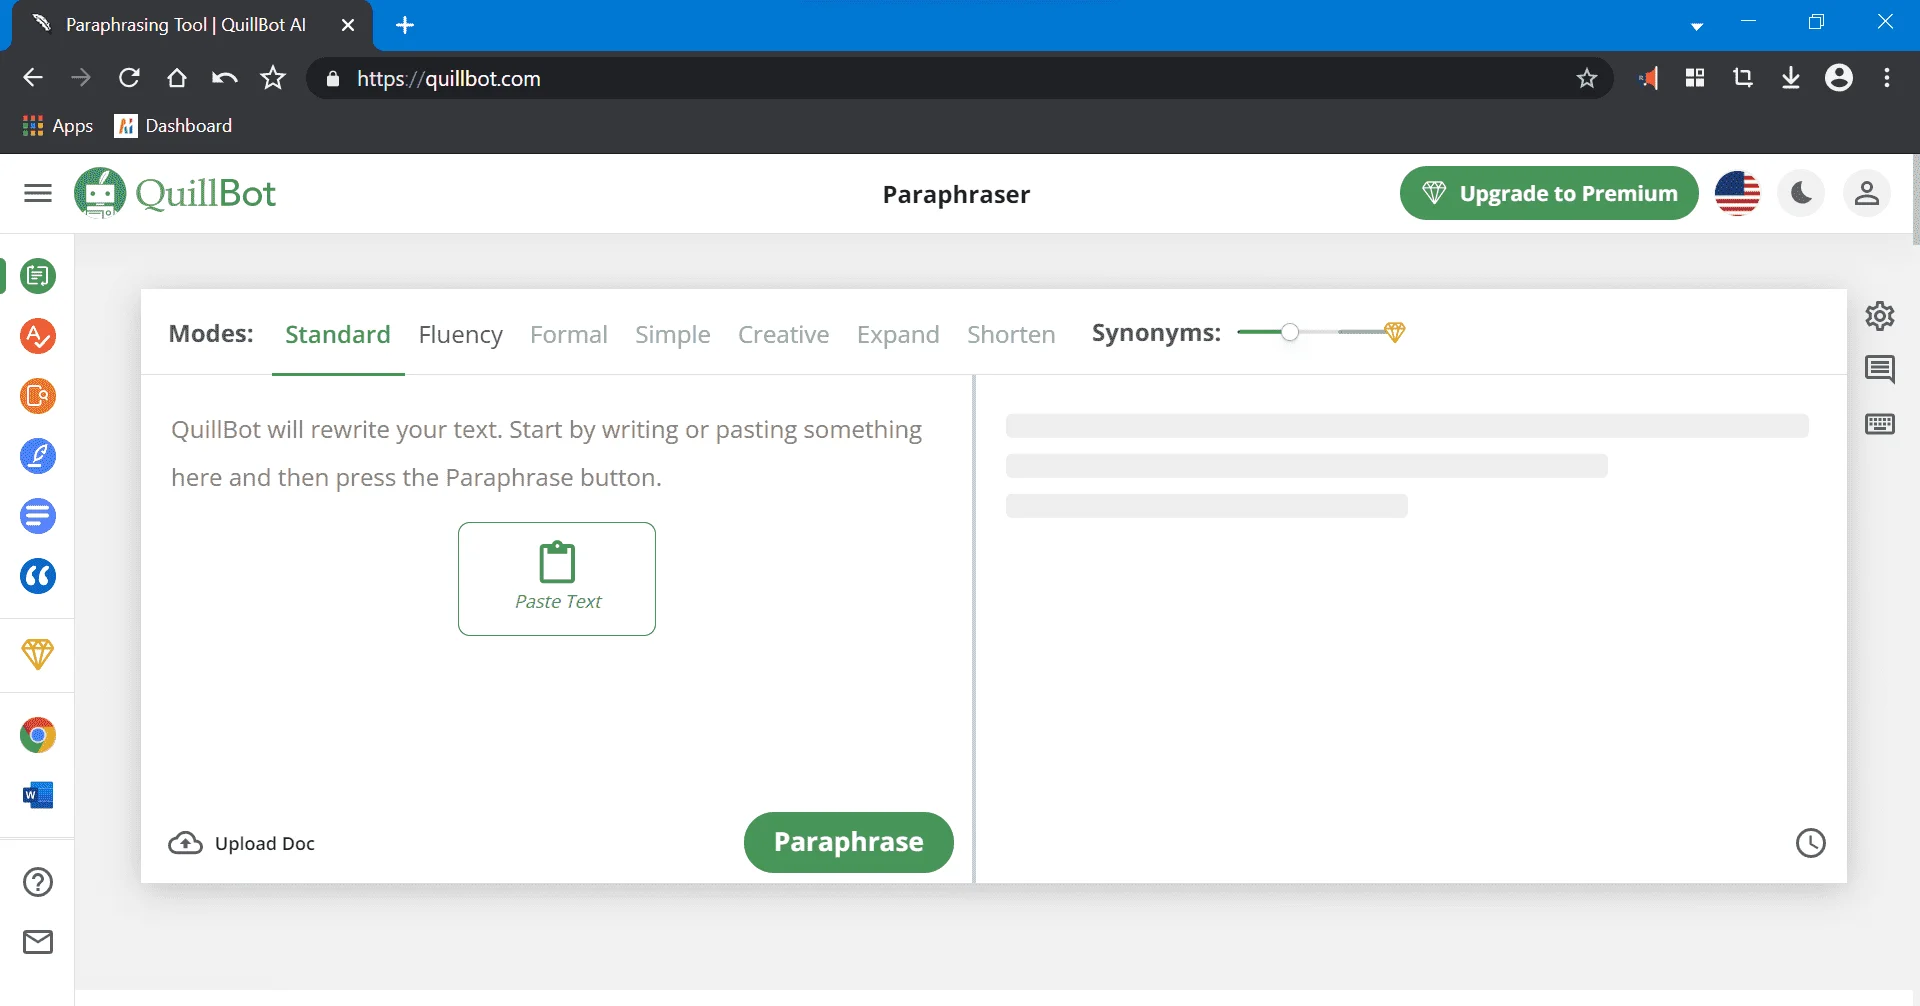The width and height of the screenshot is (1920, 1006).
Task: Switch to Fluency mode
Action: pyautogui.click(x=461, y=334)
